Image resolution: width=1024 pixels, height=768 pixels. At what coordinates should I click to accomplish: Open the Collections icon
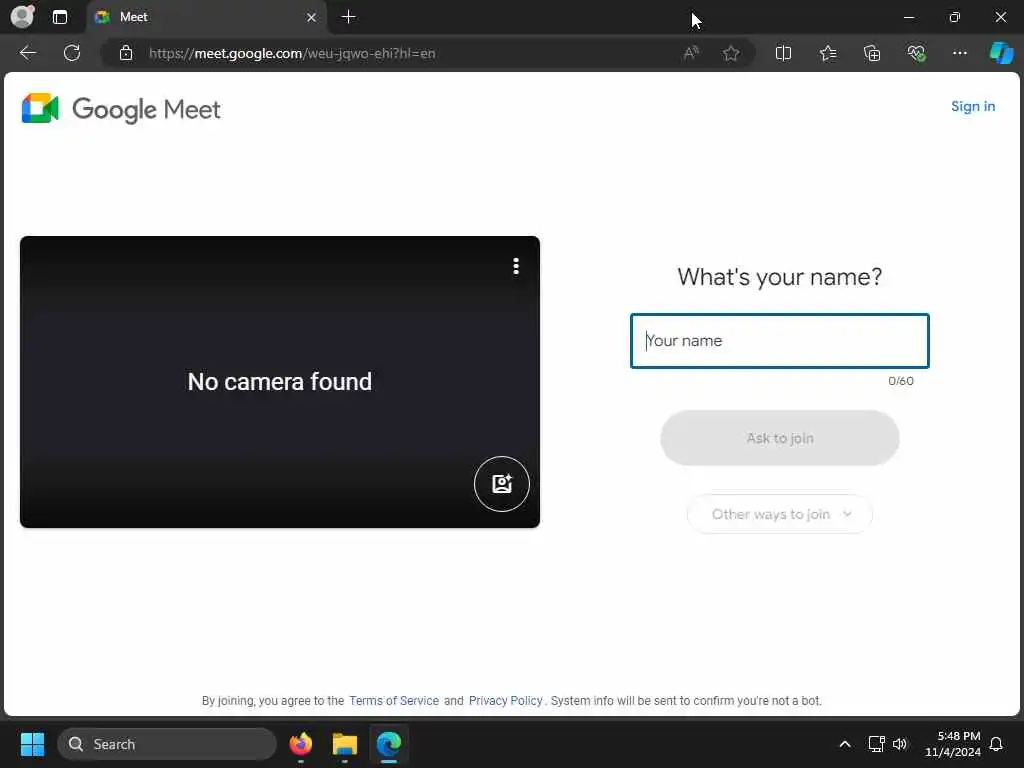coord(872,53)
